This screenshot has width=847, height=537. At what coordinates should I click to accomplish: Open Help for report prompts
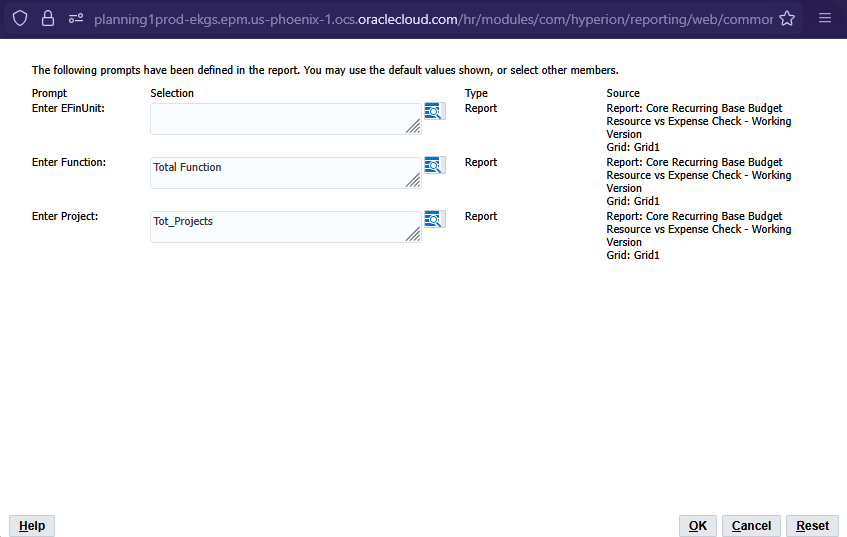click(32, 526)
